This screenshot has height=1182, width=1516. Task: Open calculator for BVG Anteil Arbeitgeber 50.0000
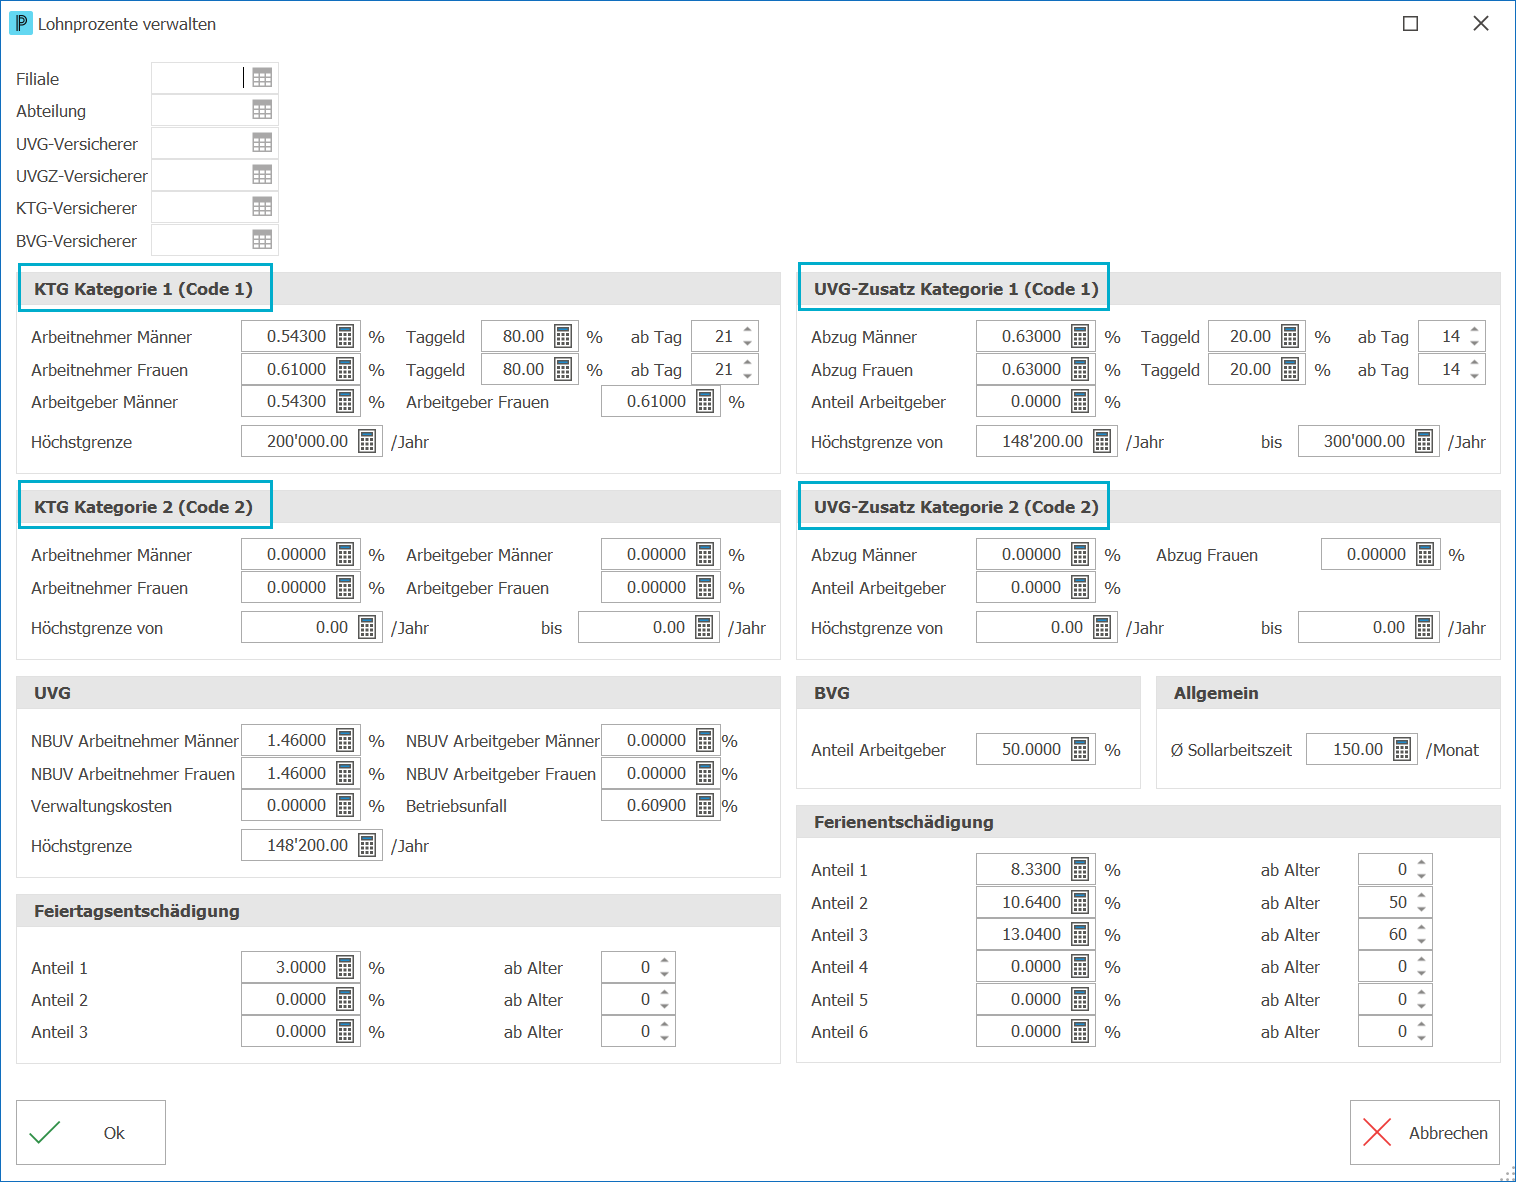(x=1080, y=750)
